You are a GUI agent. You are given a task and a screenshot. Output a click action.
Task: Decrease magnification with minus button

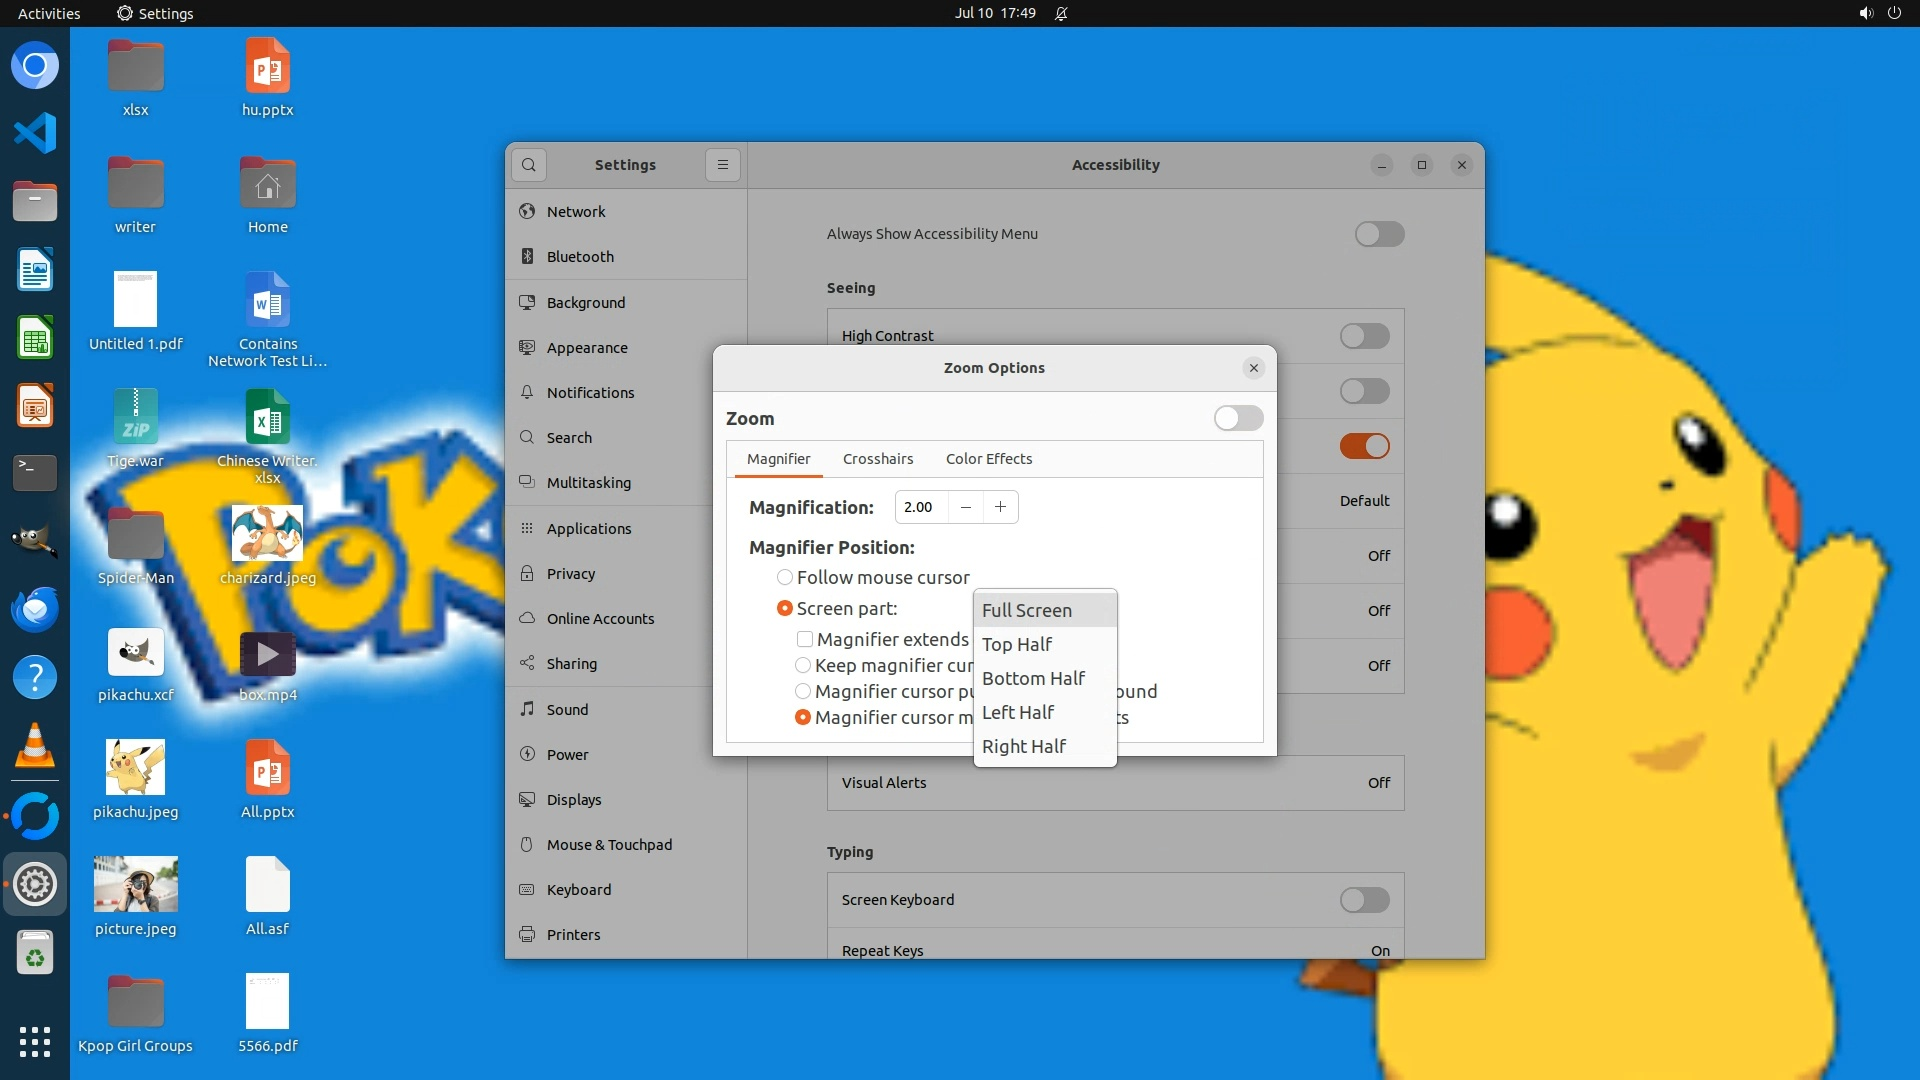coord(965,507)
